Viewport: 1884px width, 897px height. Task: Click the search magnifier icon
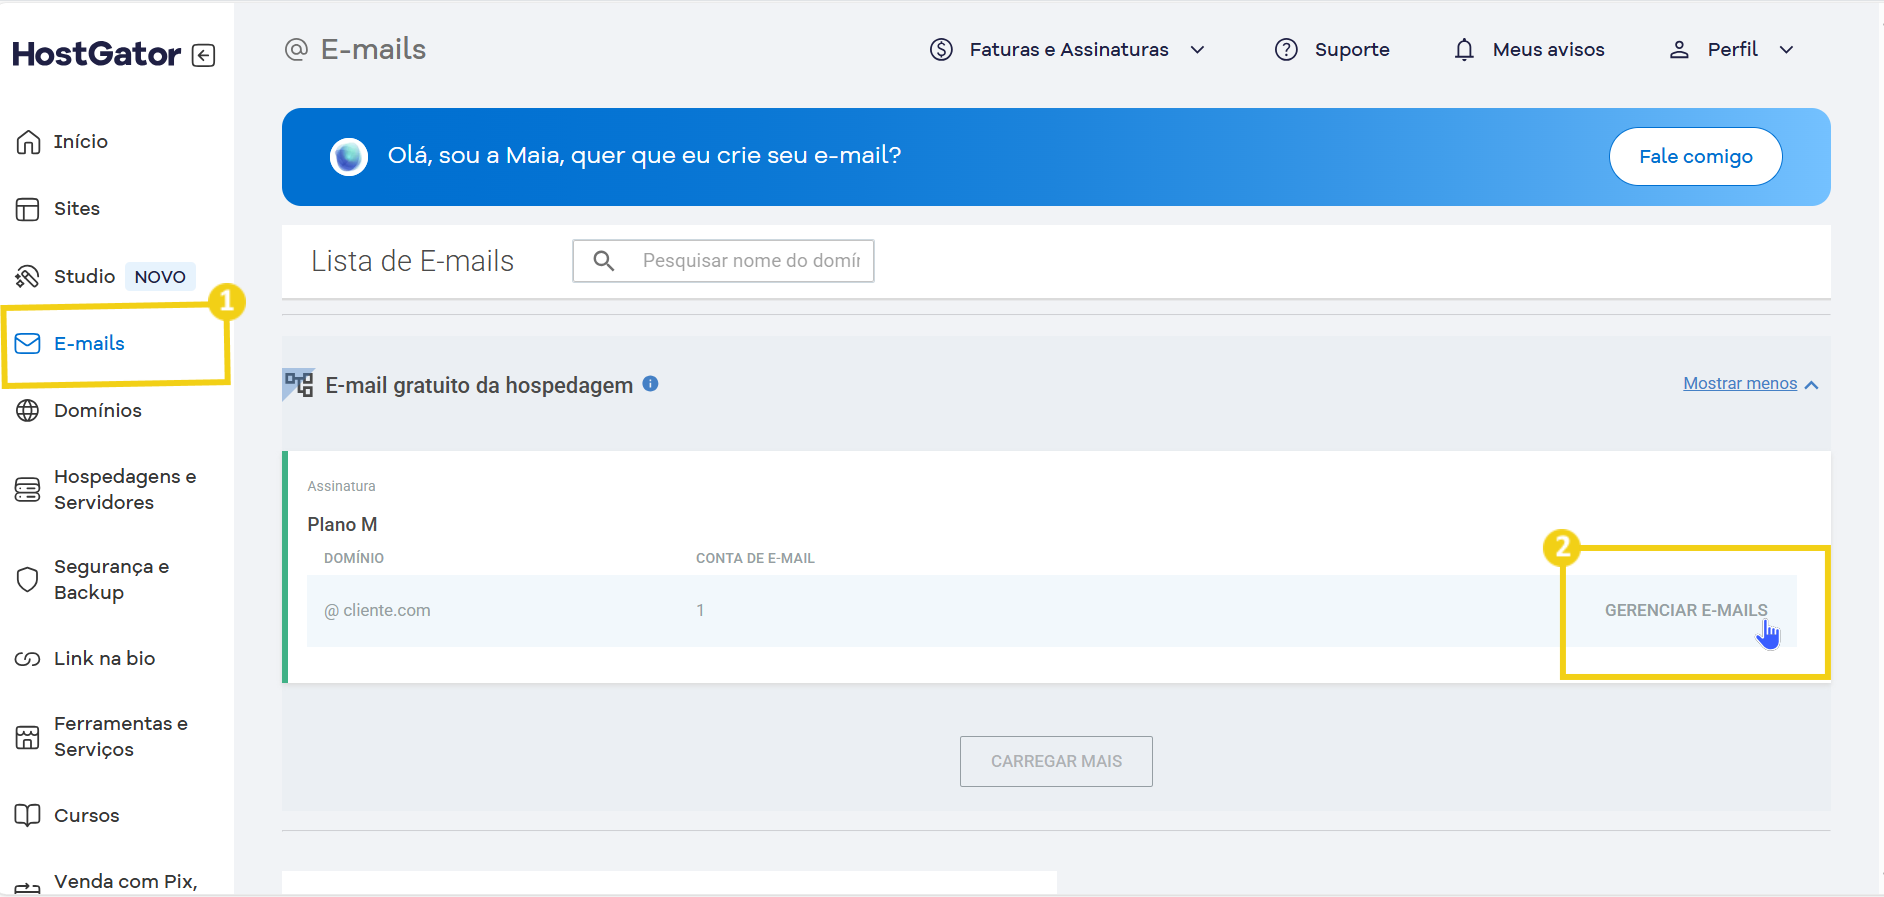pyautogui.click(x=604, y=261)
